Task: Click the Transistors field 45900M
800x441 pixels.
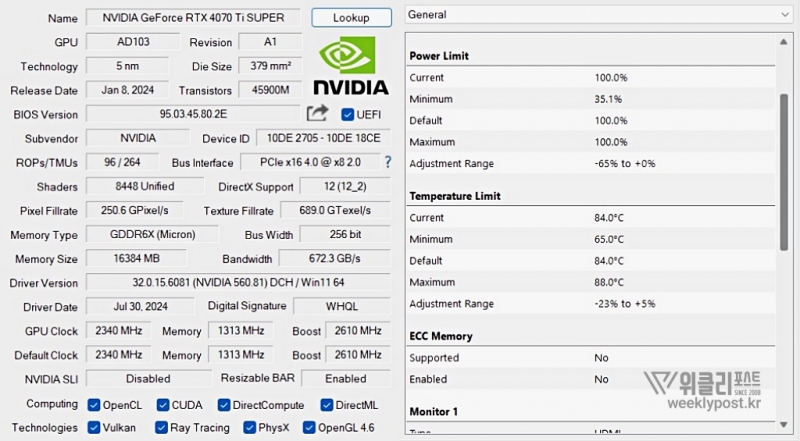Action: [270, 90]
